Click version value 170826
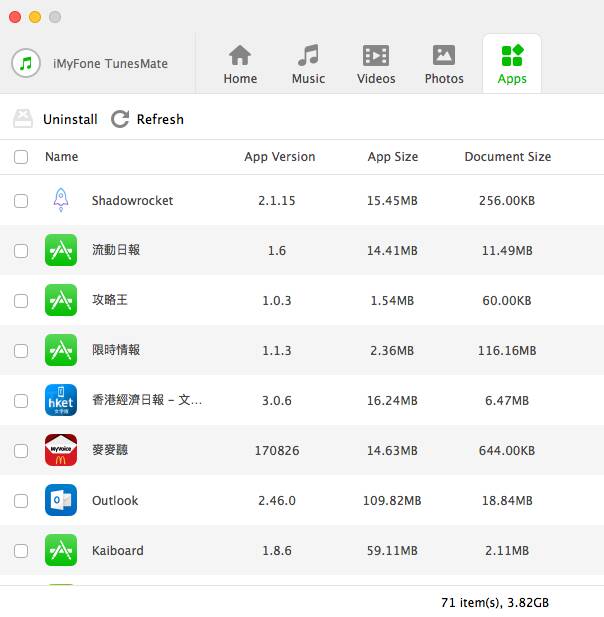604x617 pixels. pyautogui.click(x=277, y=451)
